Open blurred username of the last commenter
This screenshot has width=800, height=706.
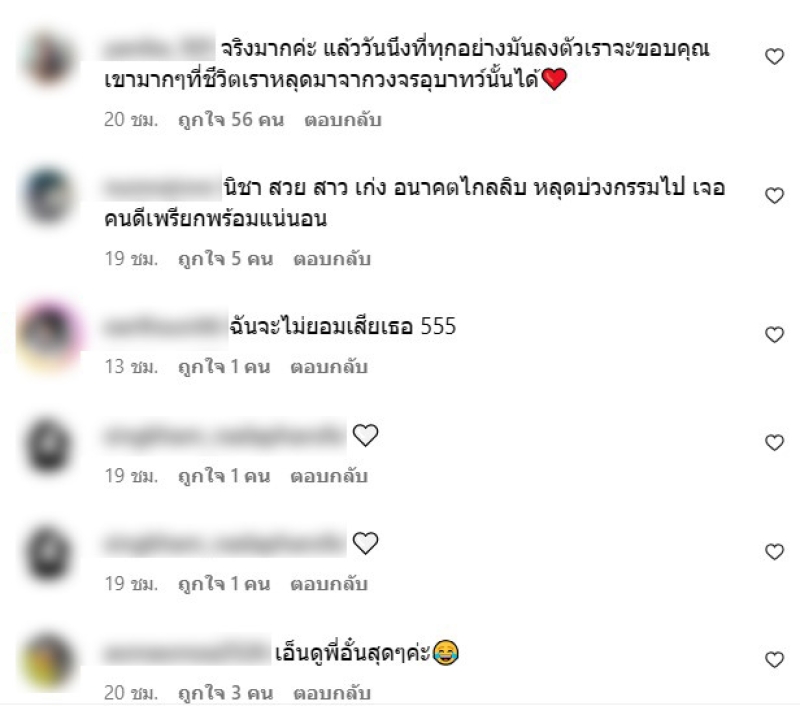(x=186, y=653)
